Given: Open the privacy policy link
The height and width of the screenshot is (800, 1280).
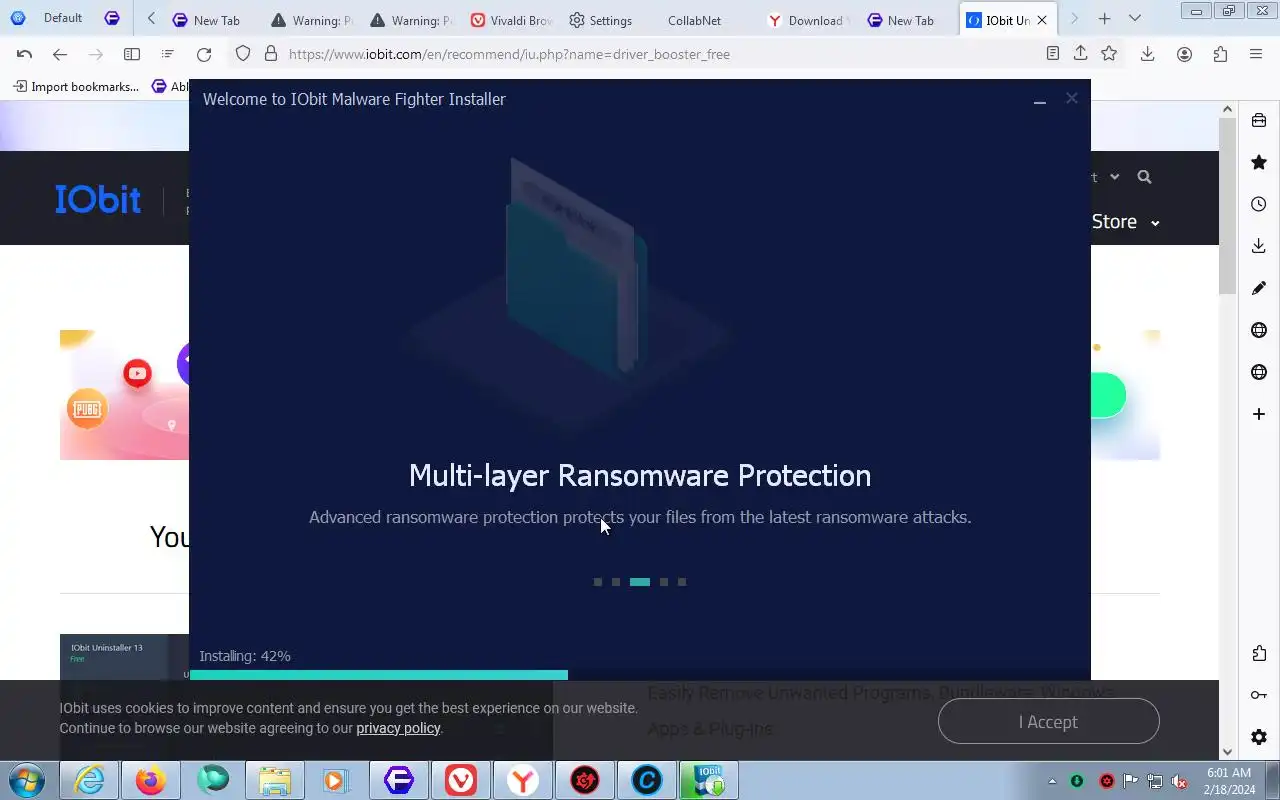Looking at the screenshot, I should pos(398,728).
